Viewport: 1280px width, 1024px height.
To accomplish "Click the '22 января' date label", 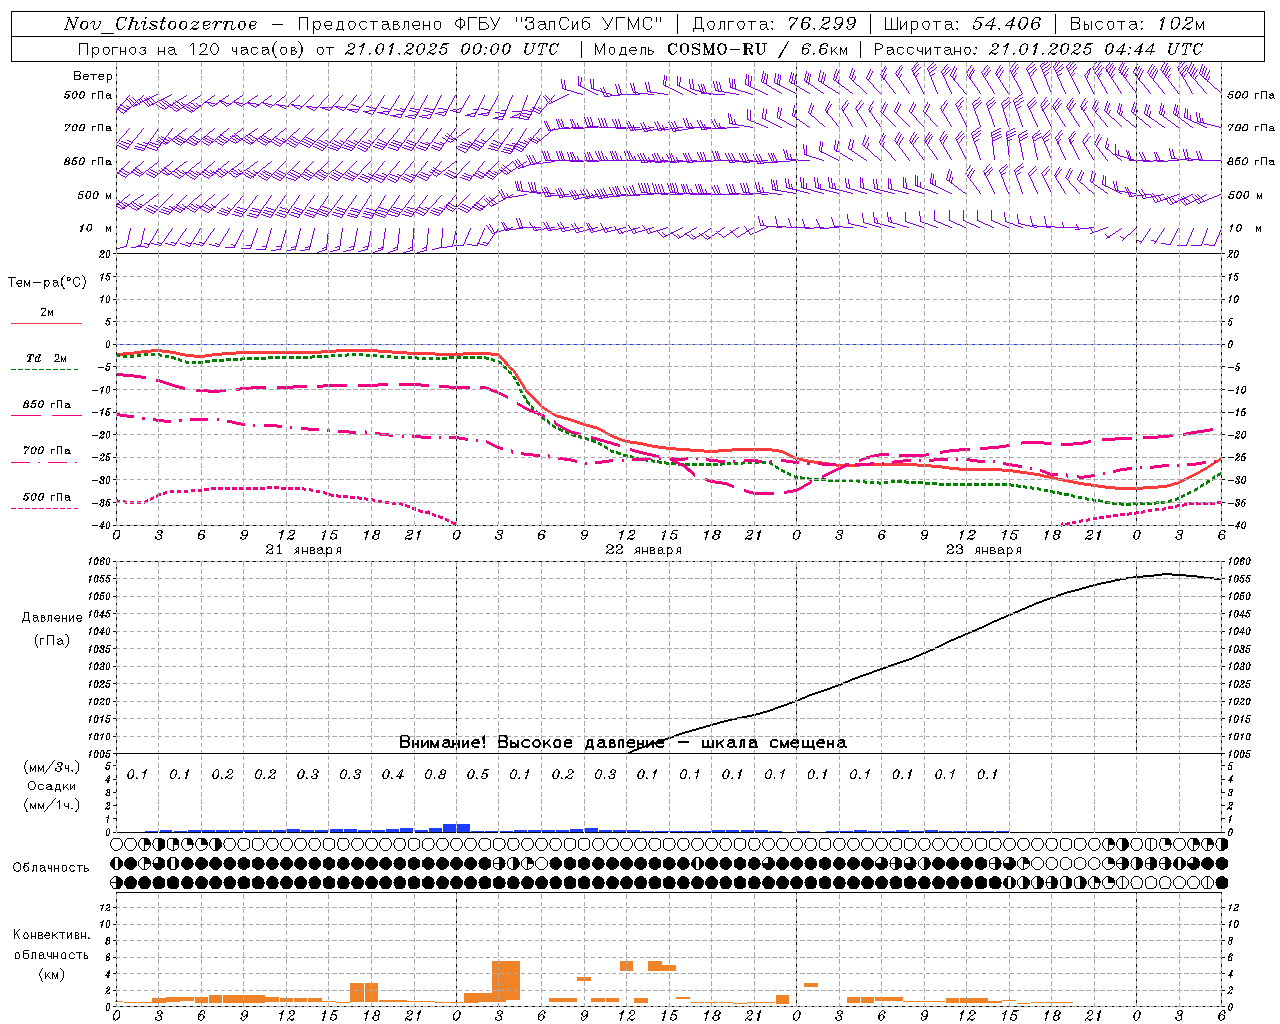I will [x=644, y=550].
